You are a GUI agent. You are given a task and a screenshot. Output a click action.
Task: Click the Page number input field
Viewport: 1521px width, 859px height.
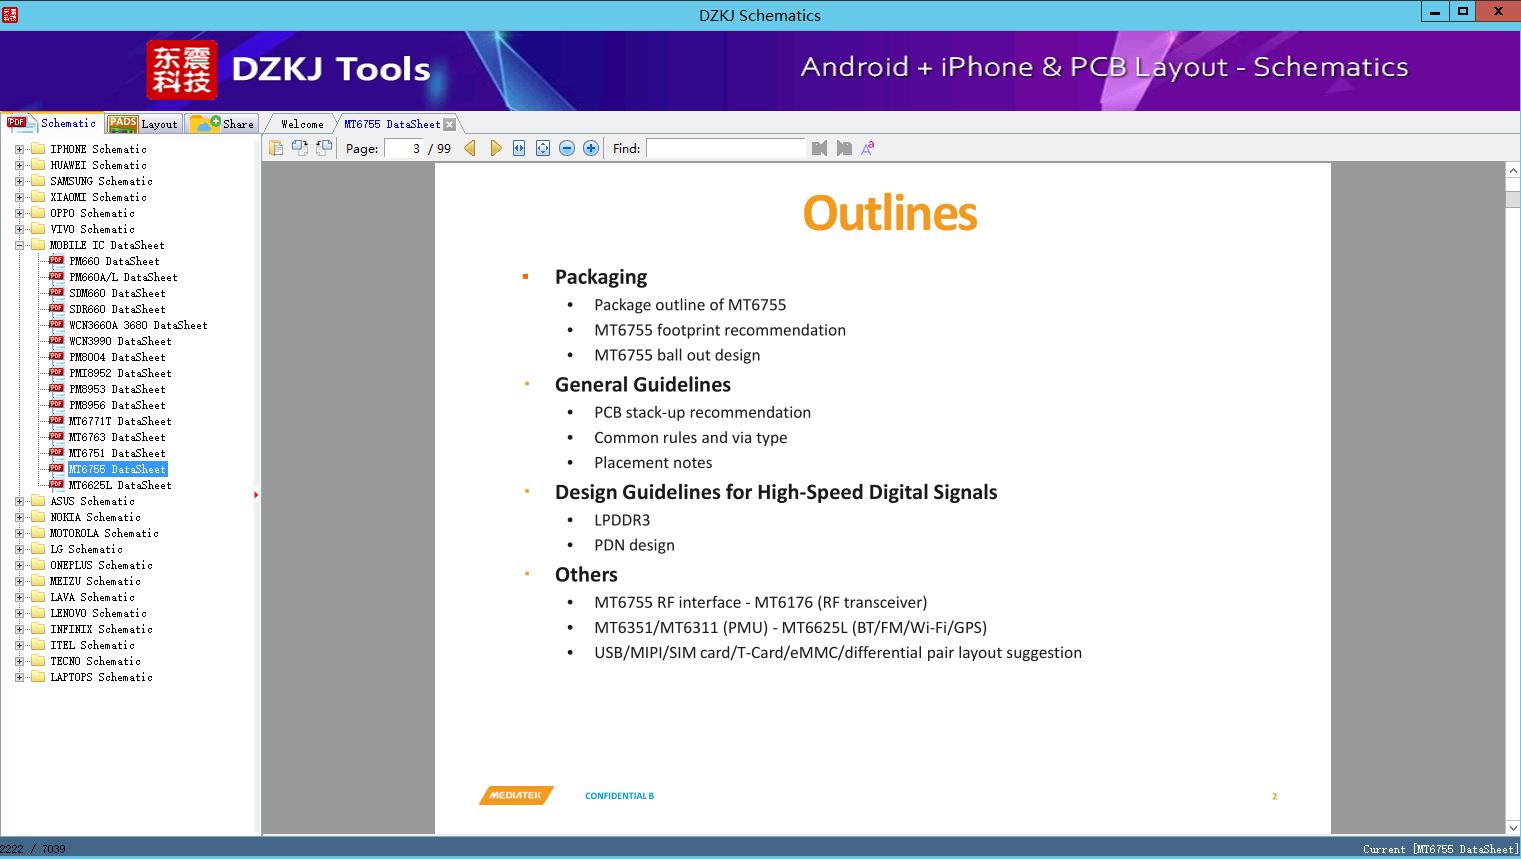(404, 148)
